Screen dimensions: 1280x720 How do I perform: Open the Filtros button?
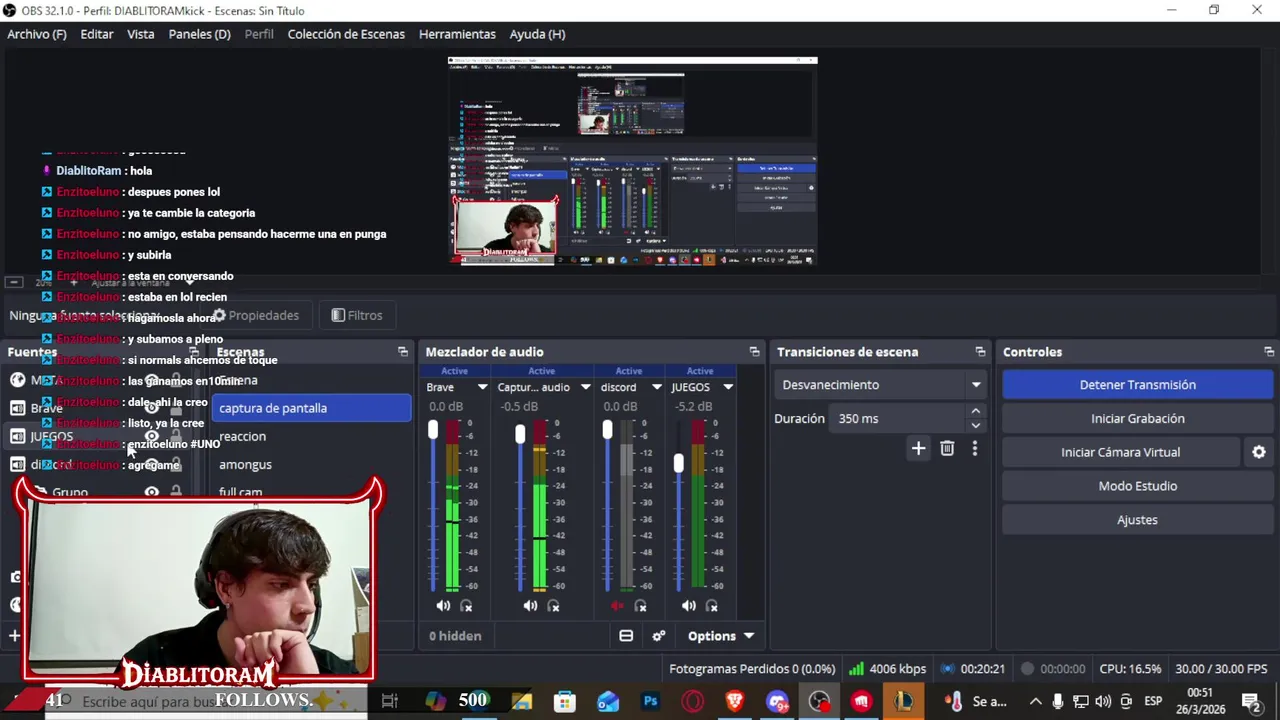point(357,315)
